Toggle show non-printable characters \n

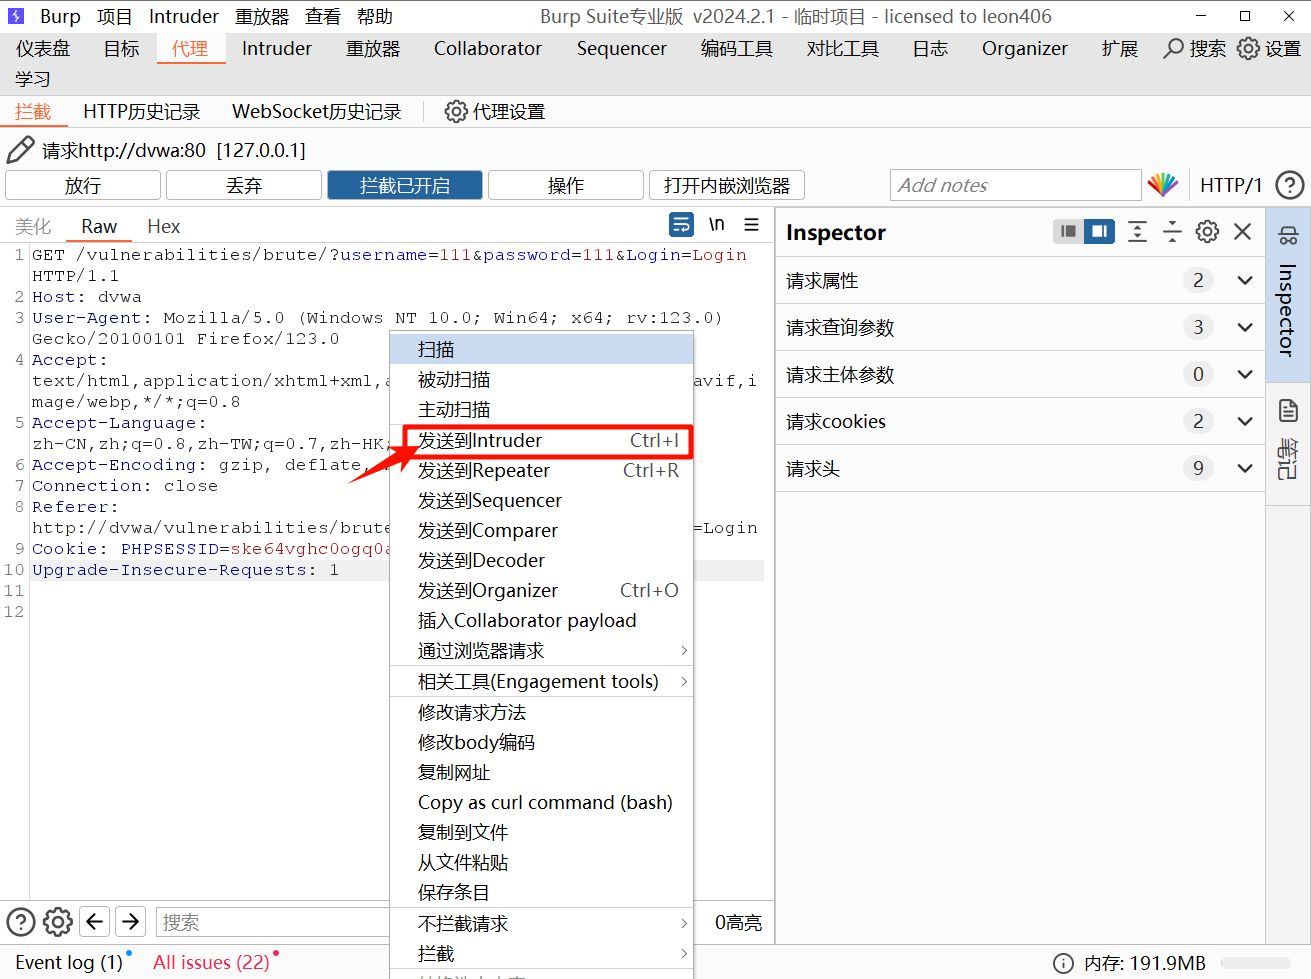point(717,225)
